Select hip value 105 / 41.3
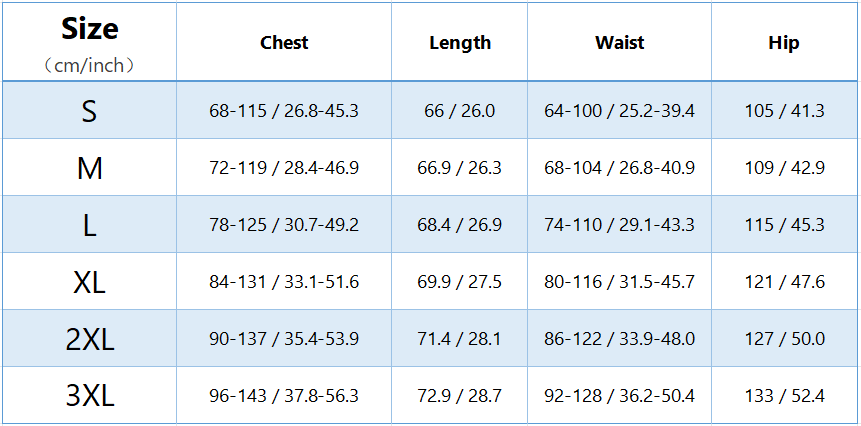 (784, 111)
